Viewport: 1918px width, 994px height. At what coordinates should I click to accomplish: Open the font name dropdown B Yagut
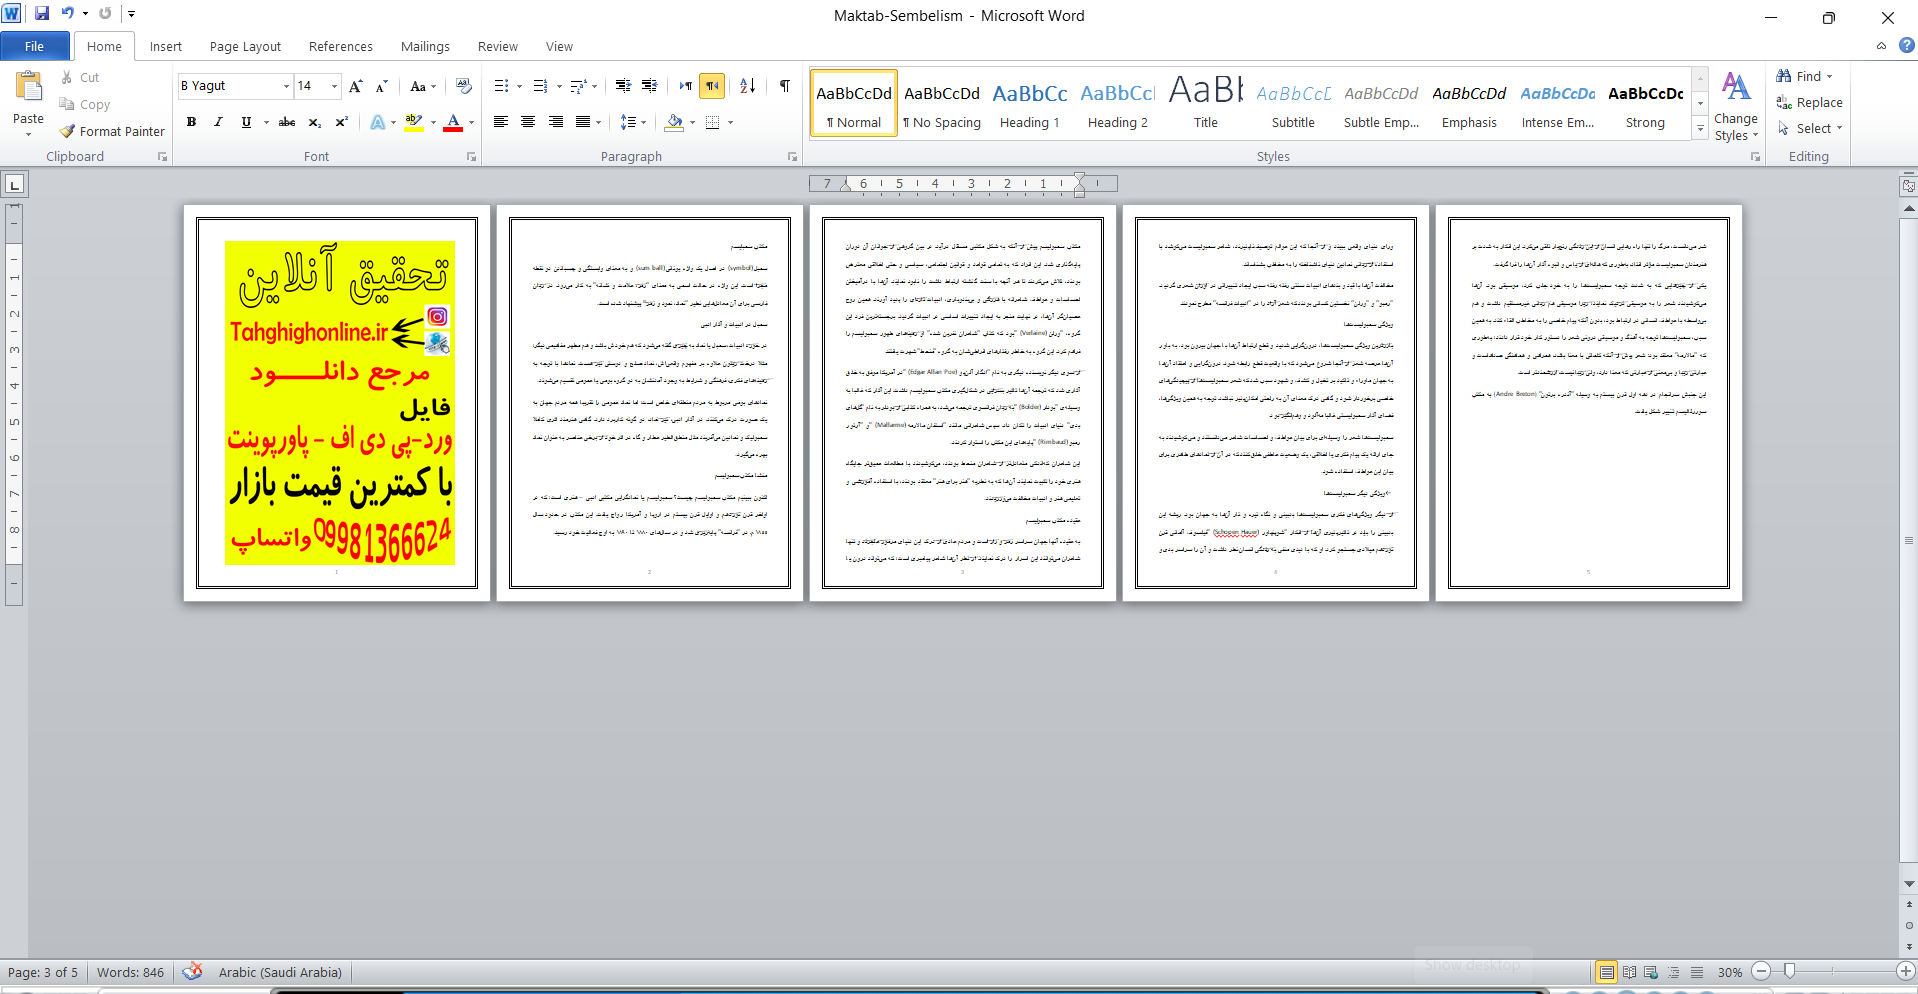286,86
